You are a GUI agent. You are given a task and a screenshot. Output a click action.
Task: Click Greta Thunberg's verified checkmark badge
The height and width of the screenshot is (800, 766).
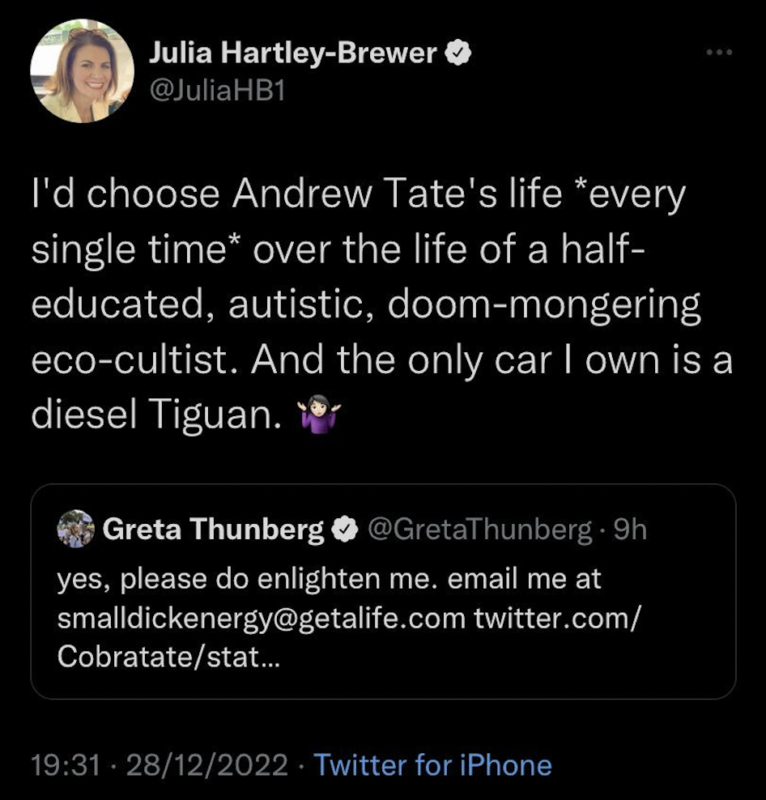pos(343,529)
